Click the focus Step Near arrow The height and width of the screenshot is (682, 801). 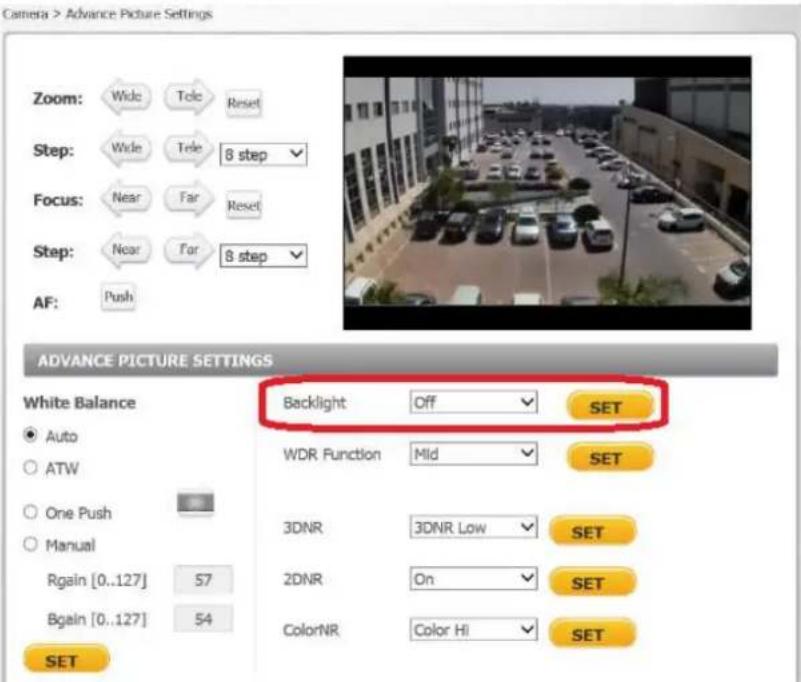tap(126, 250)
